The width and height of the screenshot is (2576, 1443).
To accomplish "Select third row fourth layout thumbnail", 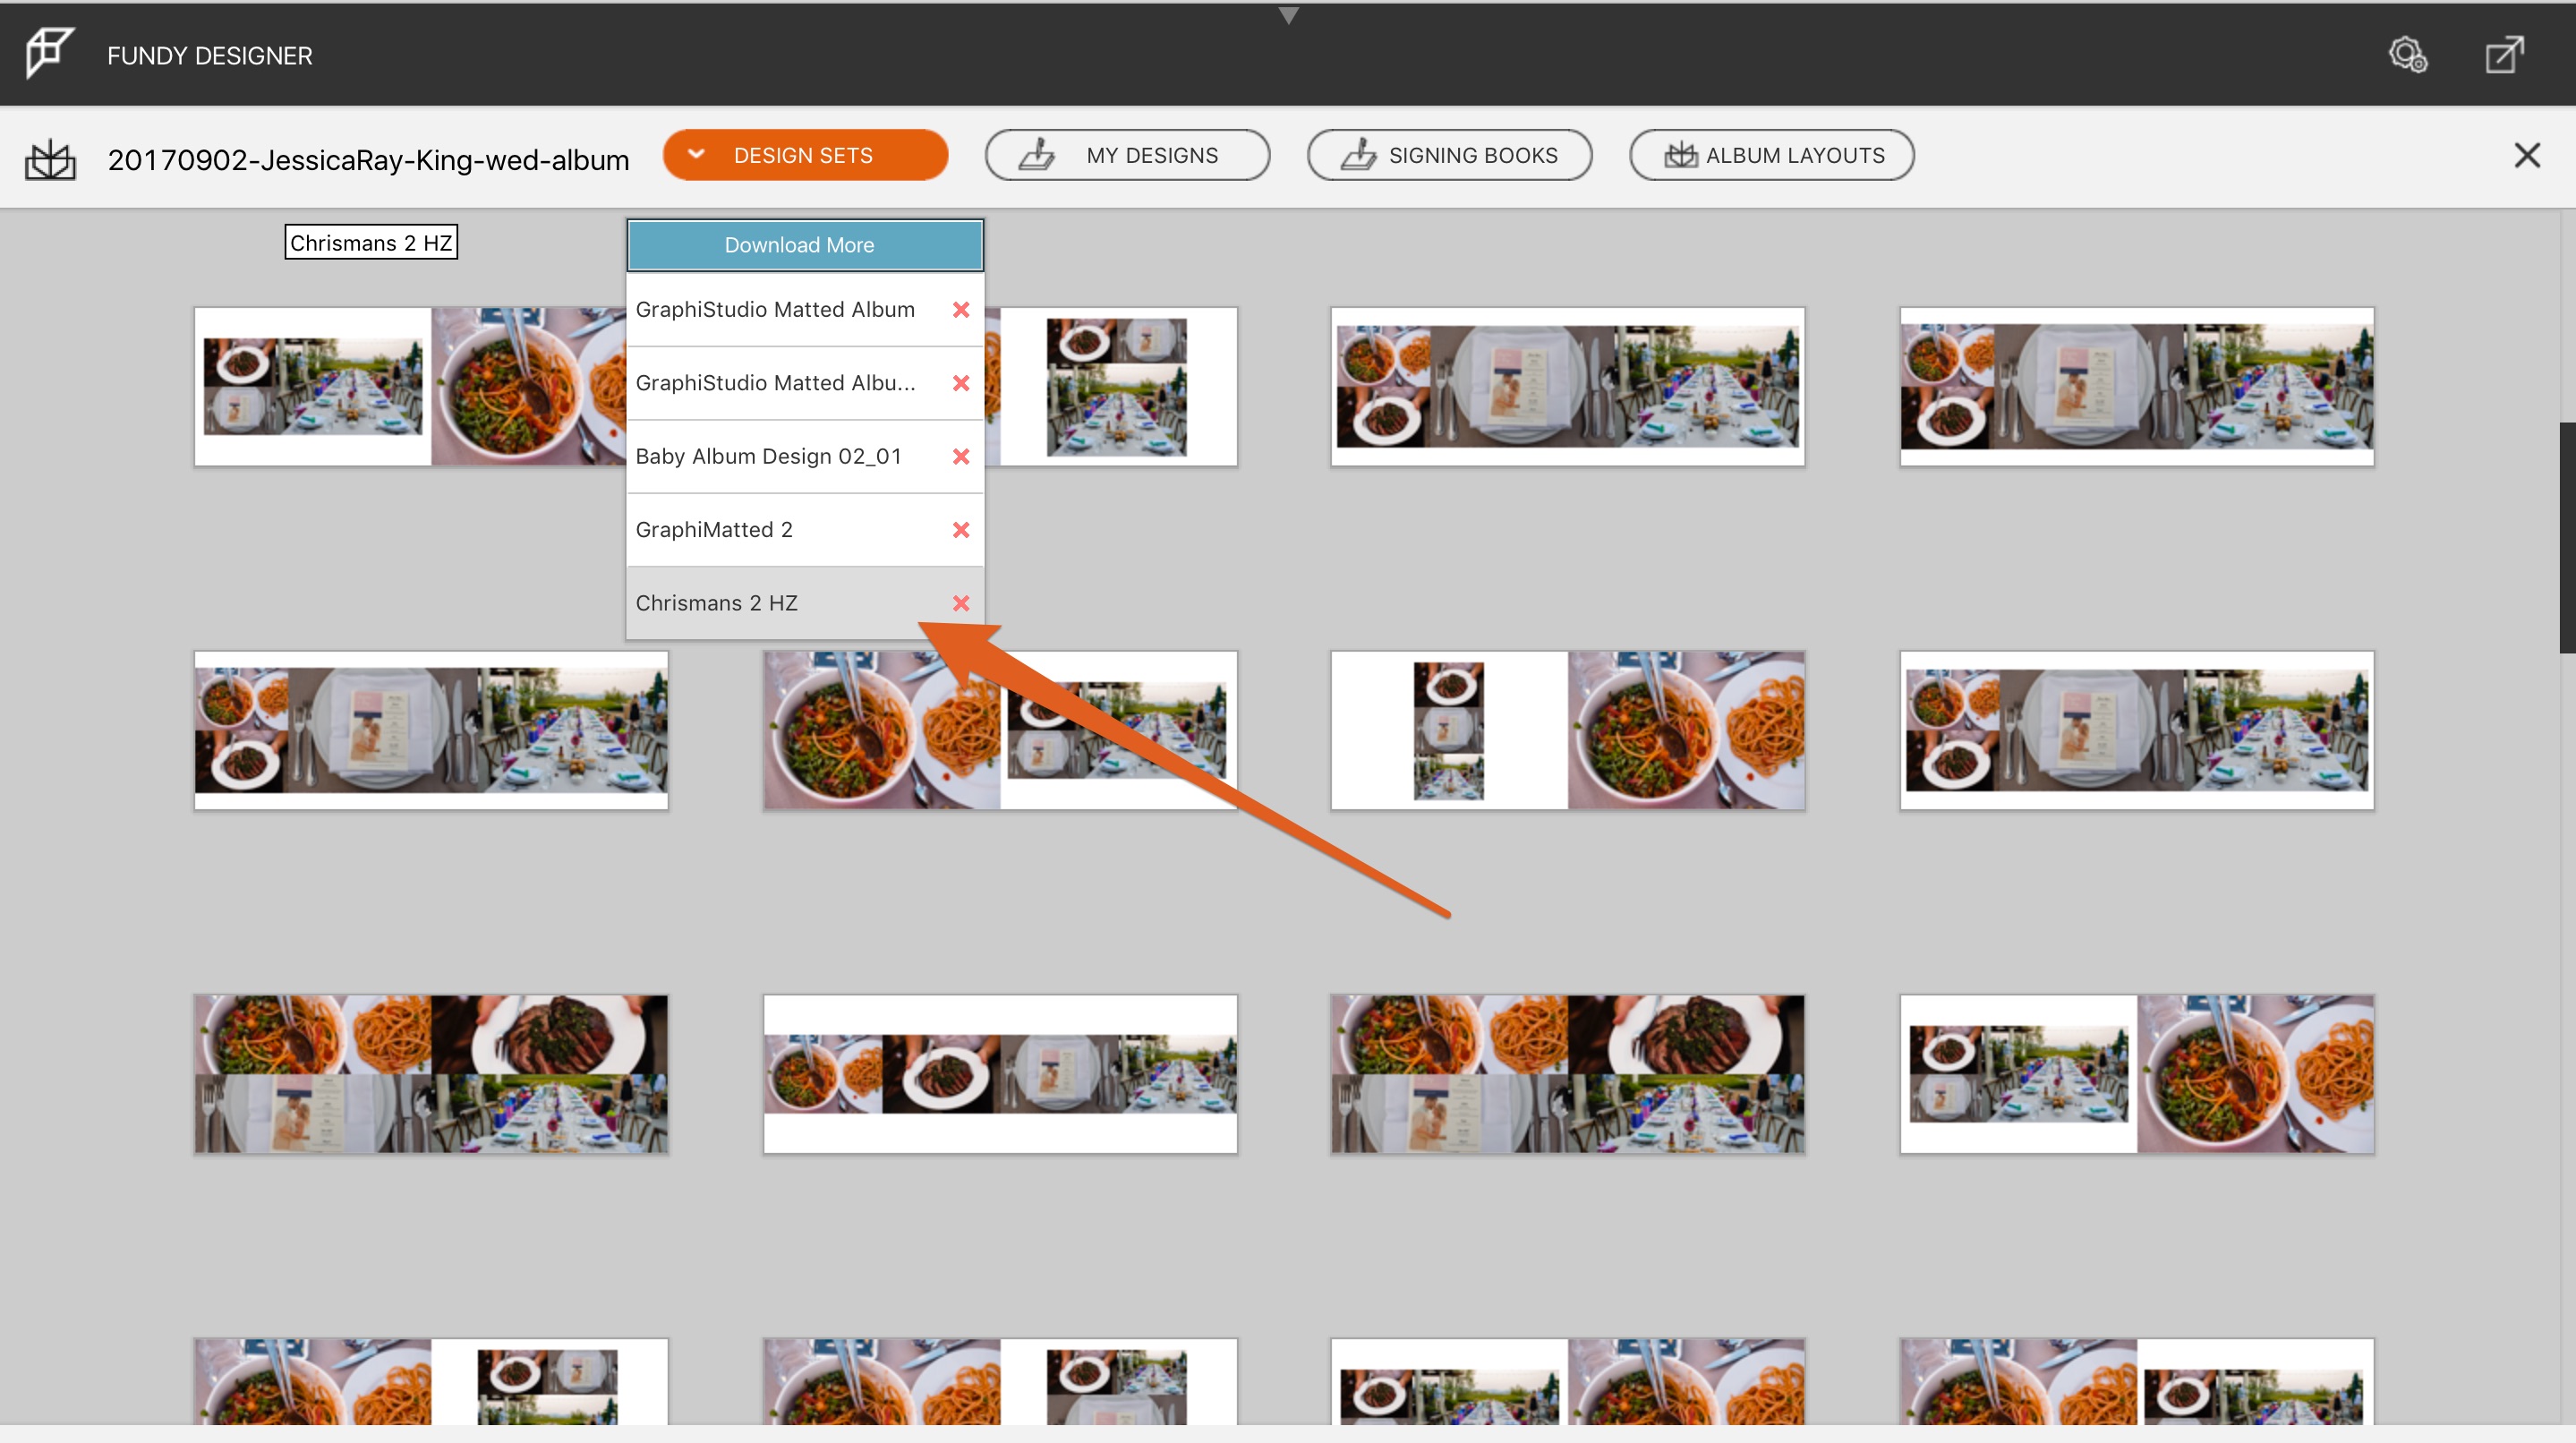I will (x=2136, y=1074).
